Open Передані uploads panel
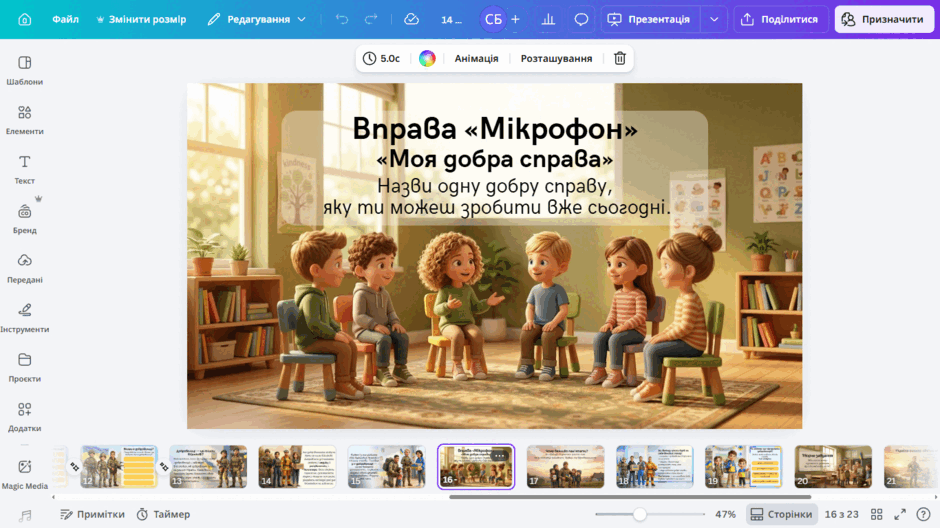The width and height of the screenshot is (940, 528). point(25,268)
